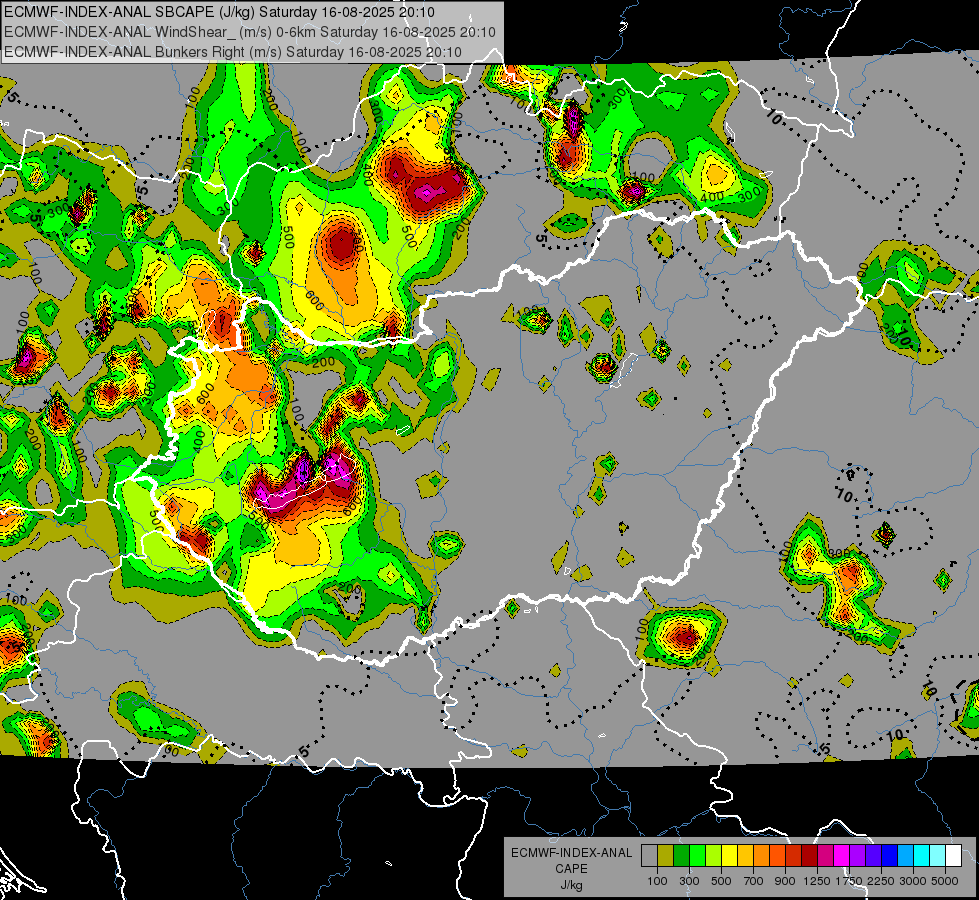Pick the pale cyan legend swatch before 5000

pyautogui.click(x=938, y=856)
